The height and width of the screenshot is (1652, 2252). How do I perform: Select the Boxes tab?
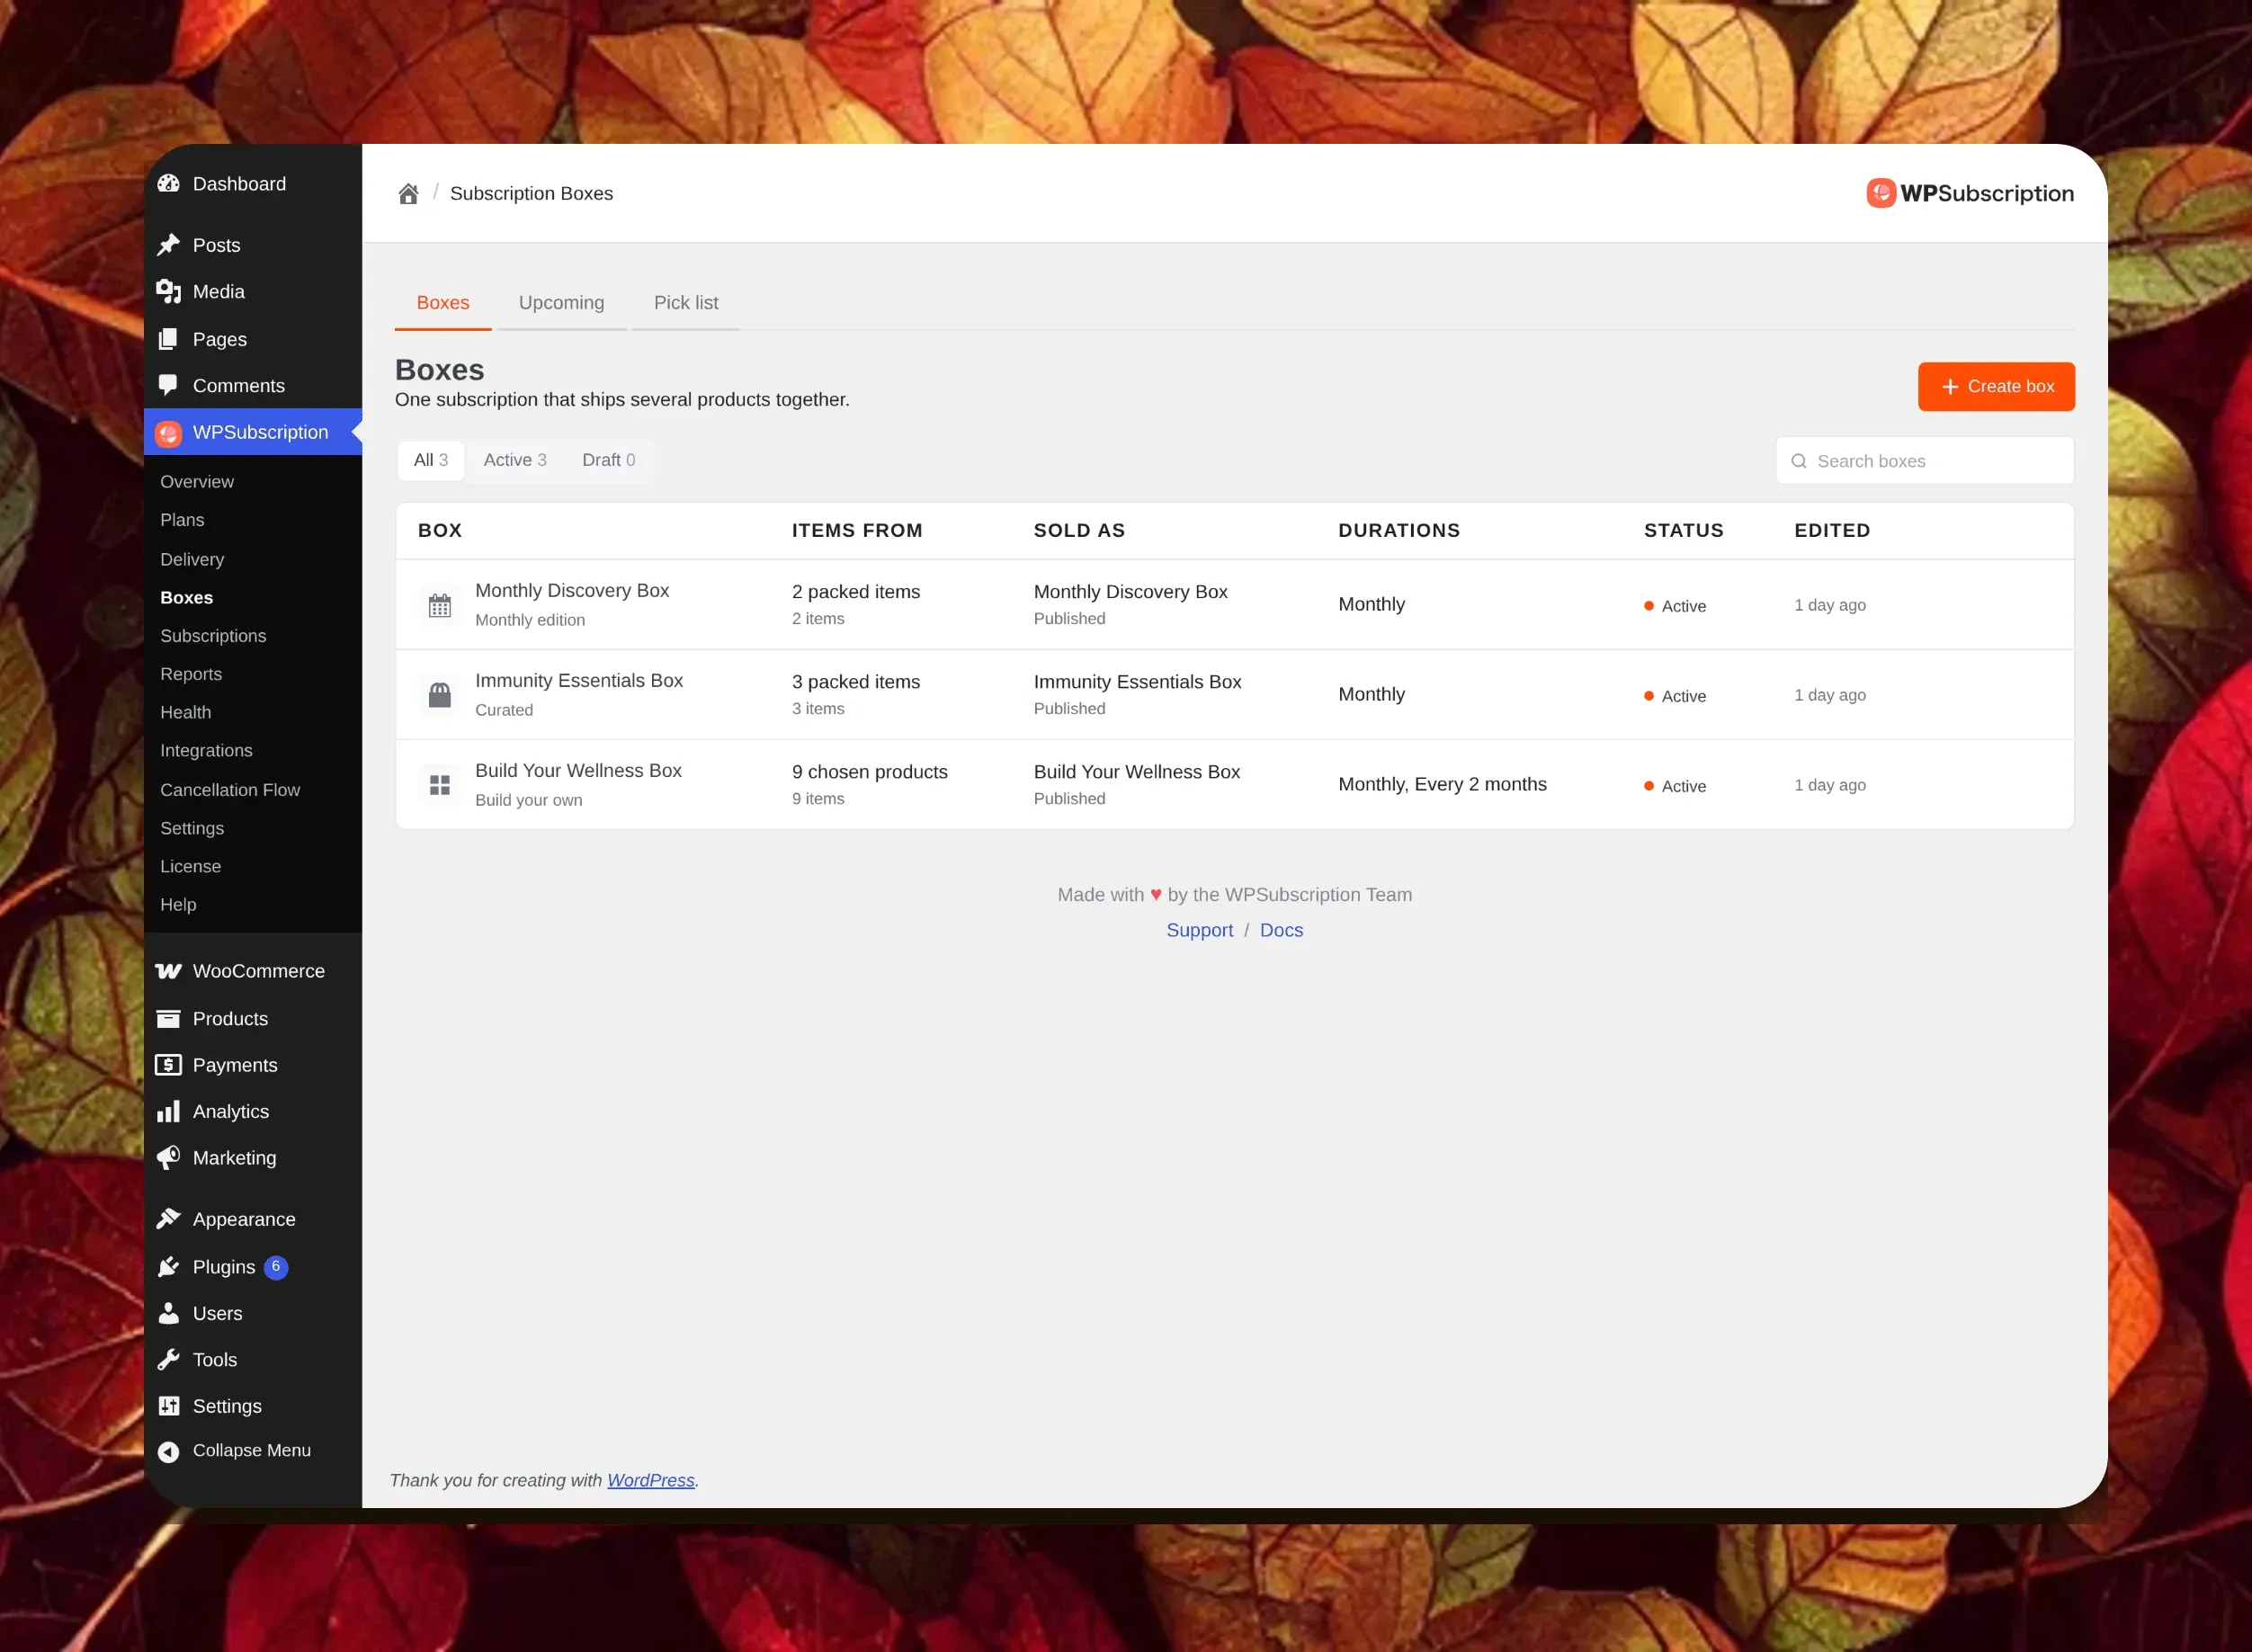pos(443,303)
